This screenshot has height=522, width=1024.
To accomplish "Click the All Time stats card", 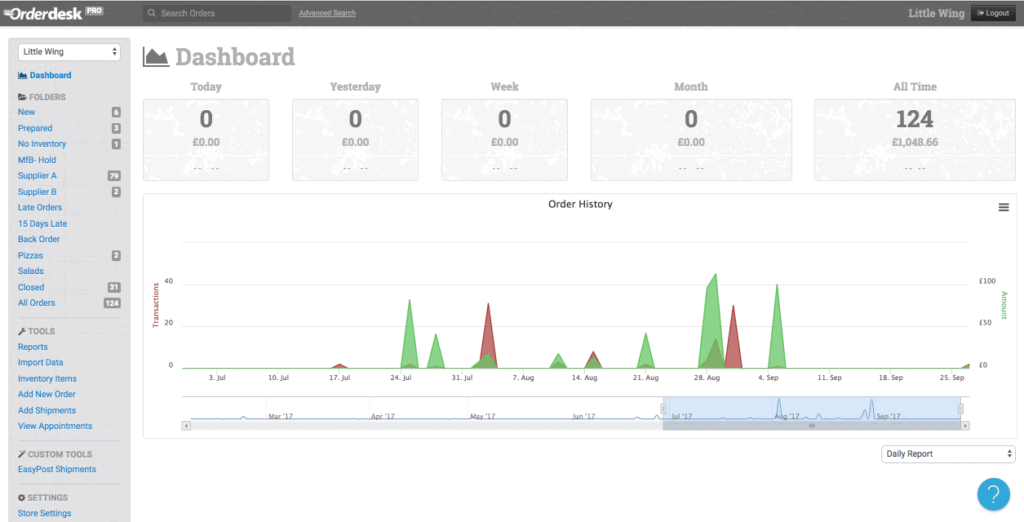I will click(914, 140).
